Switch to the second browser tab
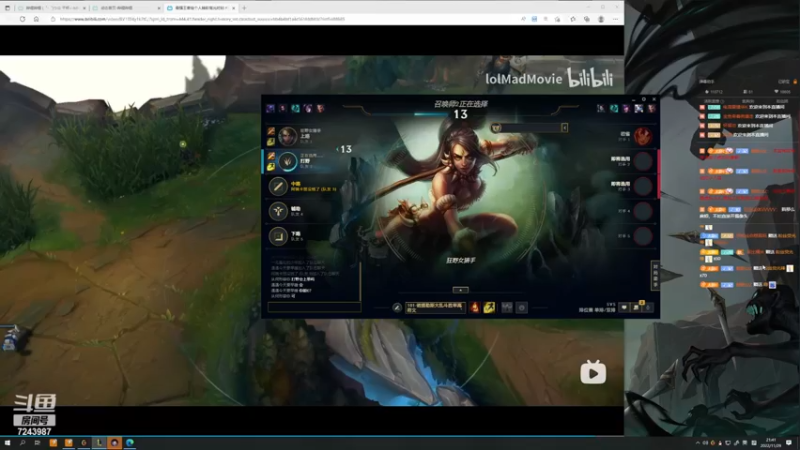The image size is (800, 450). tap(126, 8)
